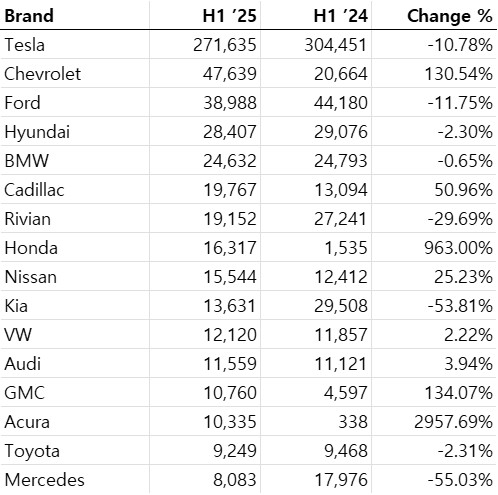The height and width of the screenshot is (495, 498).
Task: Select Toyota's H1 '25 value 9,249
Action: [235, 451]
